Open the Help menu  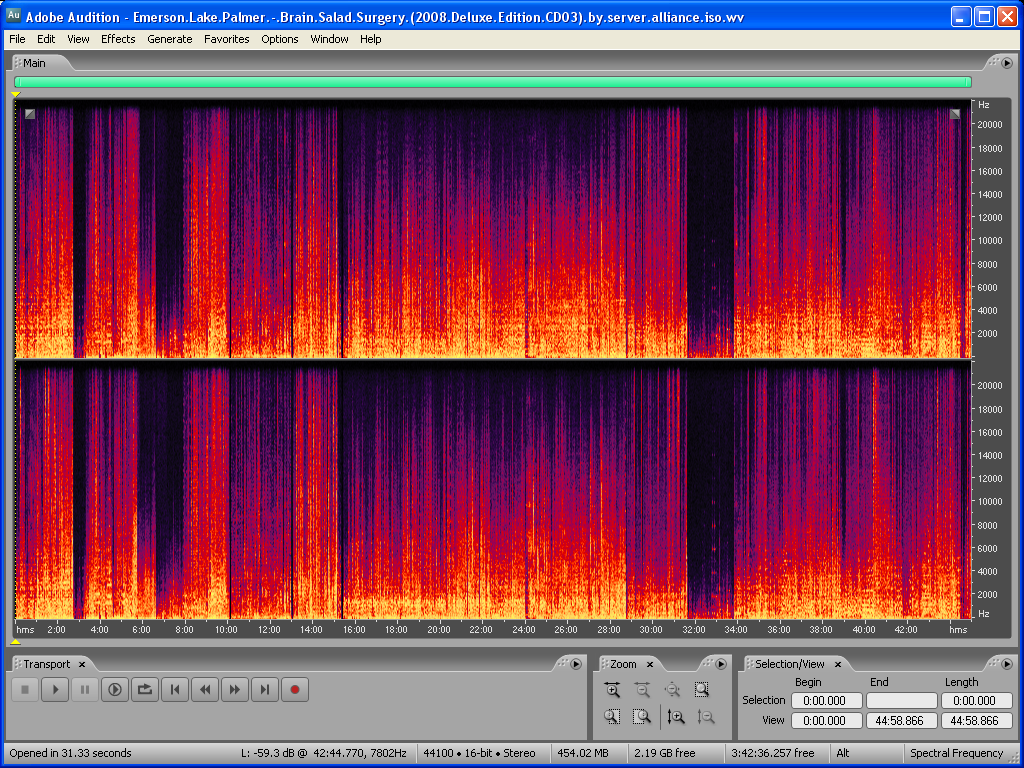tap(370, 39)
